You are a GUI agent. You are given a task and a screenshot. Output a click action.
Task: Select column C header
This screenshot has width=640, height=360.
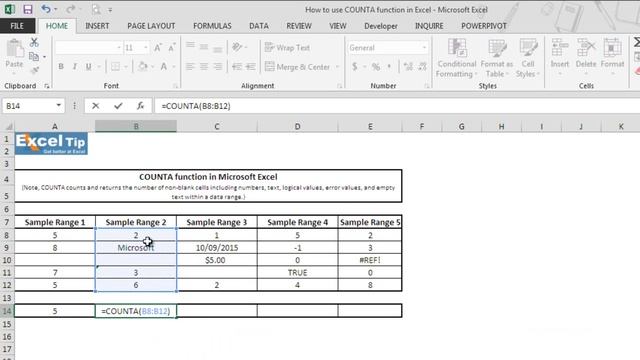click(x=217, y=127)
